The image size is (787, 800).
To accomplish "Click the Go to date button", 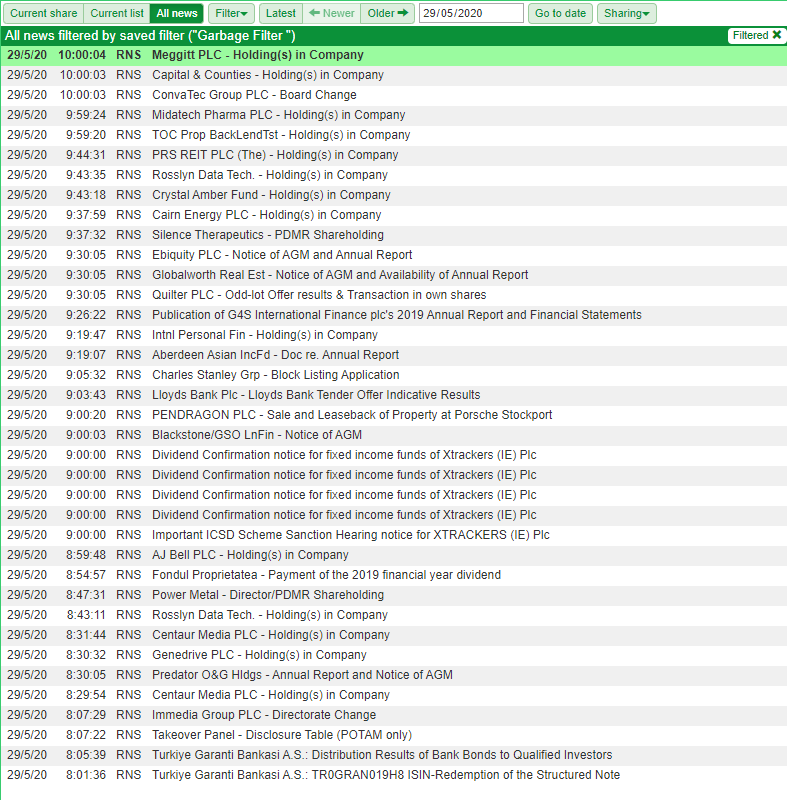I will (x=560, y=13).
